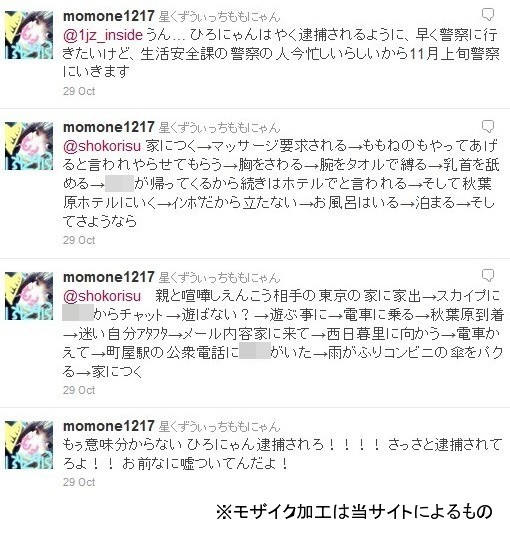This screenshot has width=510, height=533.
Task: Click the 29 Oct timestamp of the last tweet
Action: tap(79, 482)
